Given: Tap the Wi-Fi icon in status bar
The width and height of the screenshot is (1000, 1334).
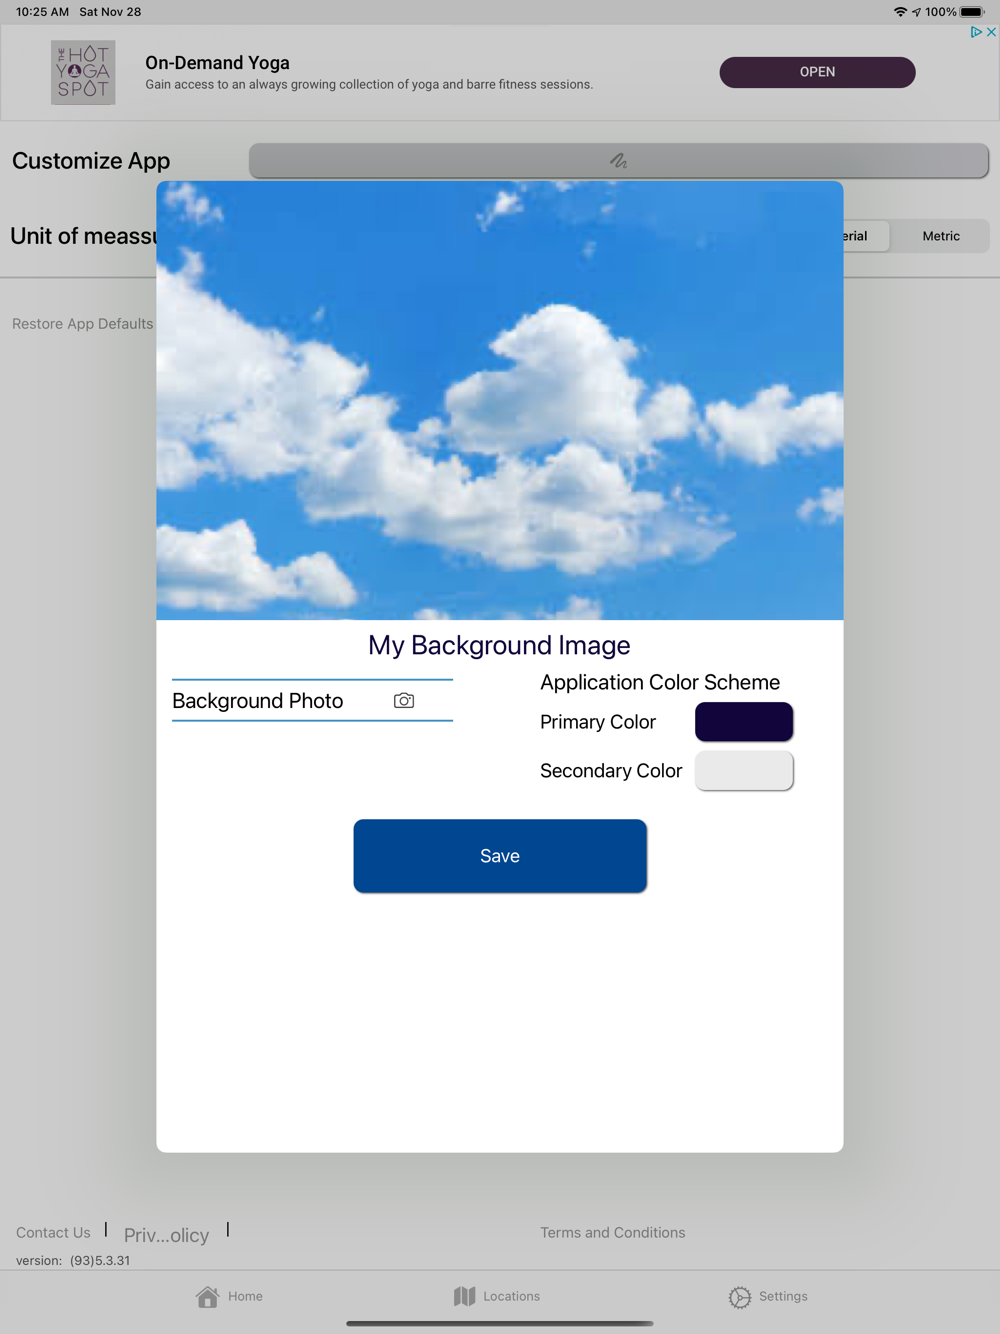Looking at the screenshot, I should click(900, 12).
